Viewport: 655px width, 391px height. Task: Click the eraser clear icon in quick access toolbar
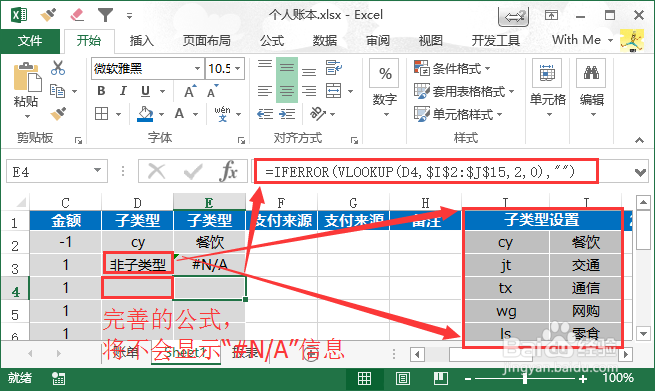77,15
